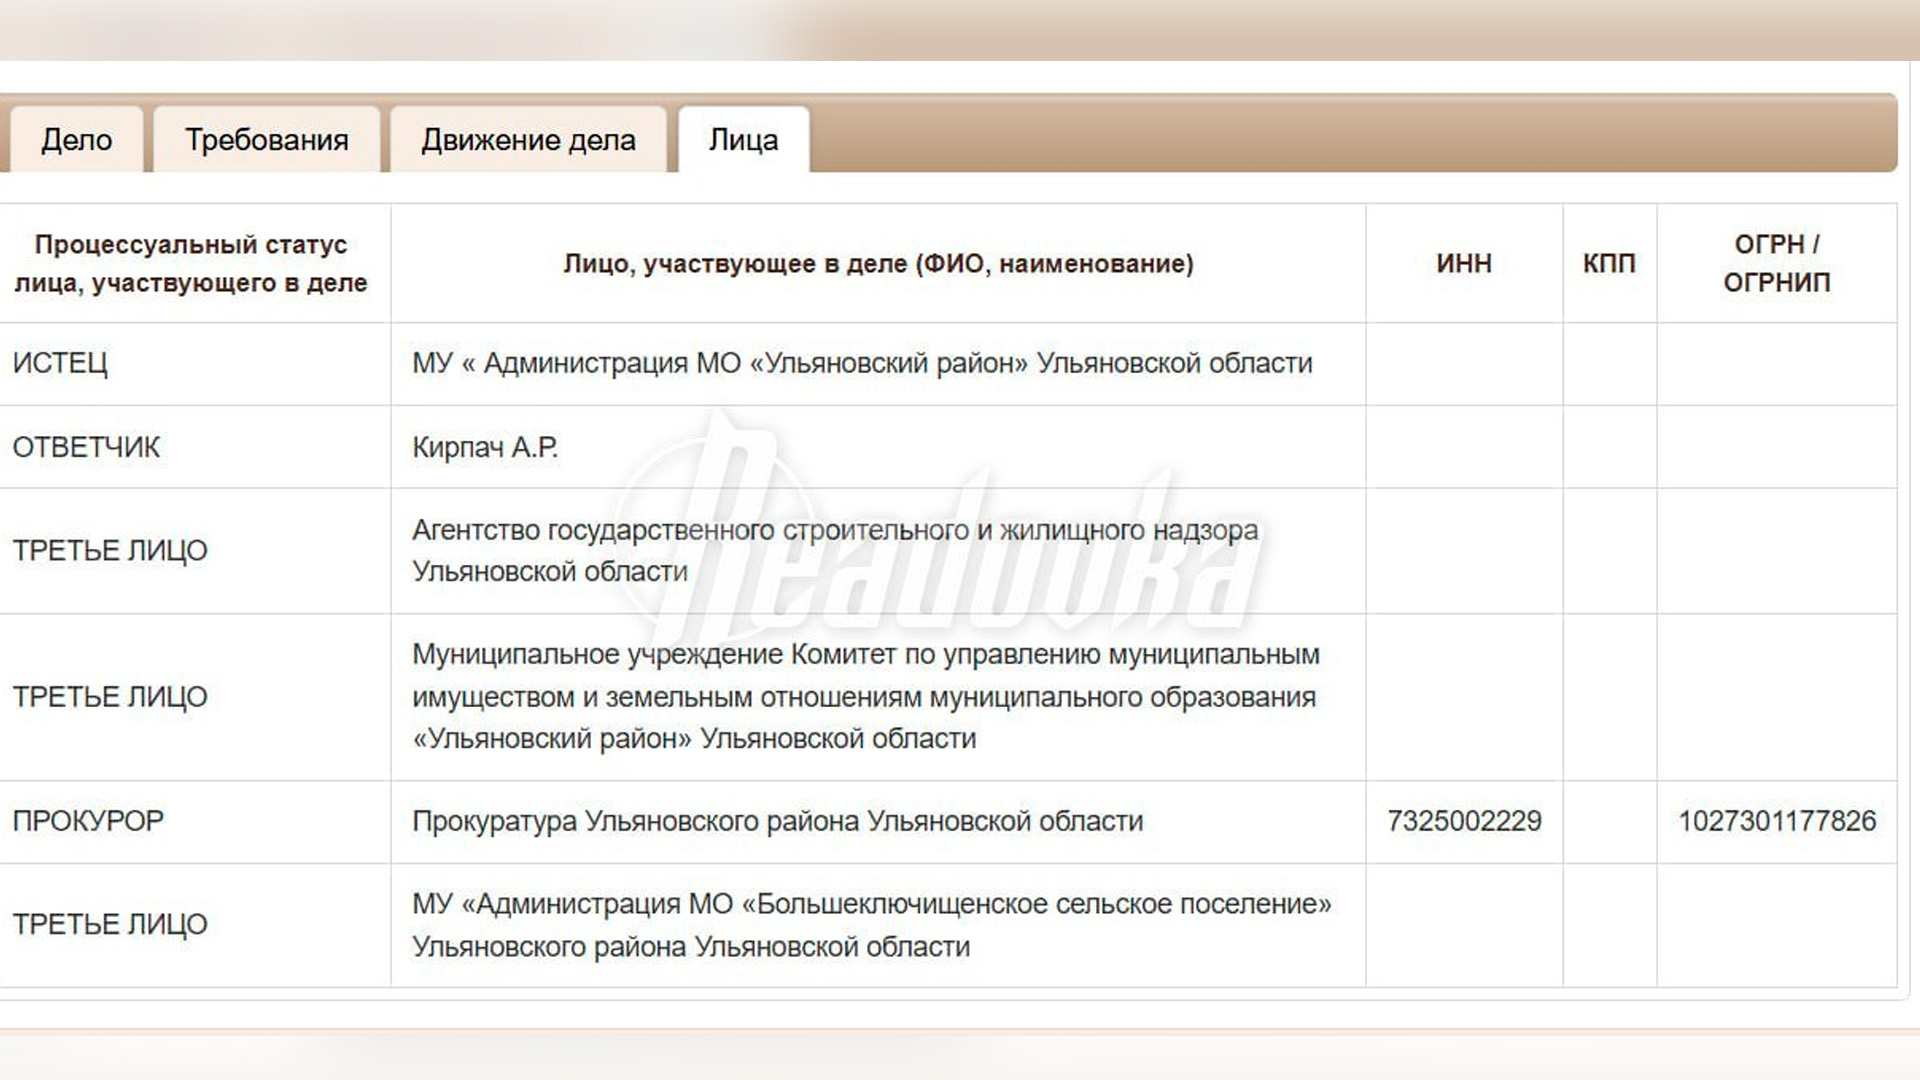Screen dimensions: 1920x1080
Task: Click Комитет по управлению муниципальным имуществом entry
Action: 866,697
